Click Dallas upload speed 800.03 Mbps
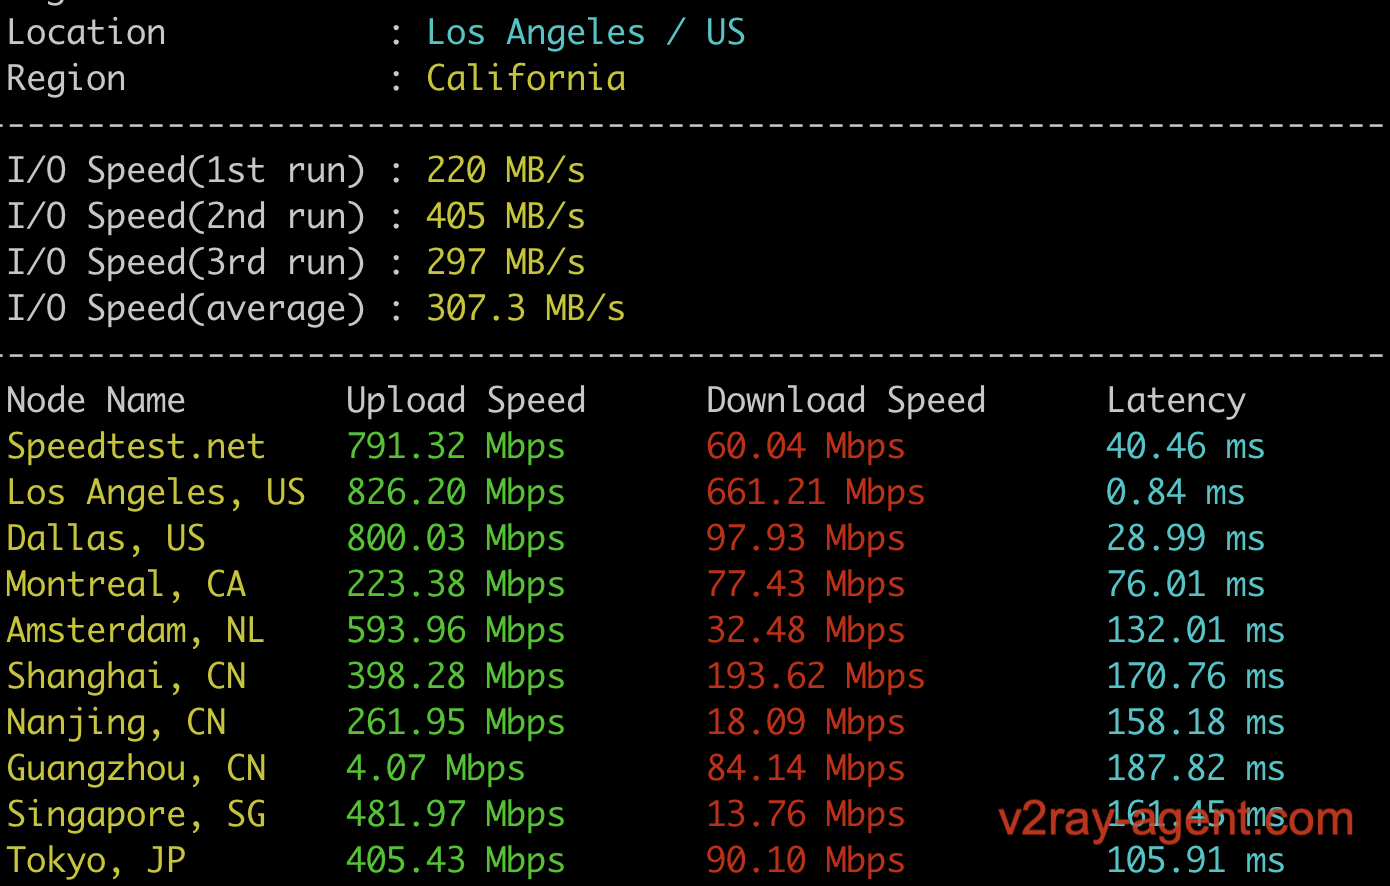The height and width of the screenshot is (886, 1390). pos(456,539)
